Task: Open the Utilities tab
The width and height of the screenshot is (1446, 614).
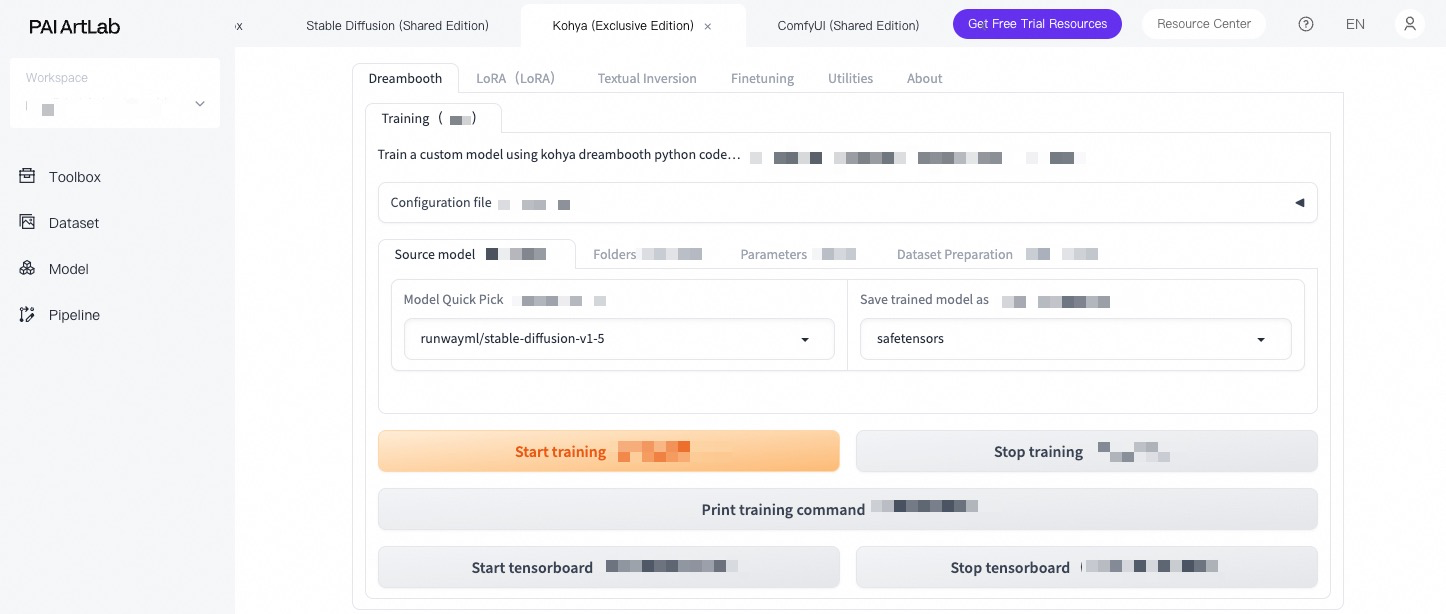Action: [850, 78]
